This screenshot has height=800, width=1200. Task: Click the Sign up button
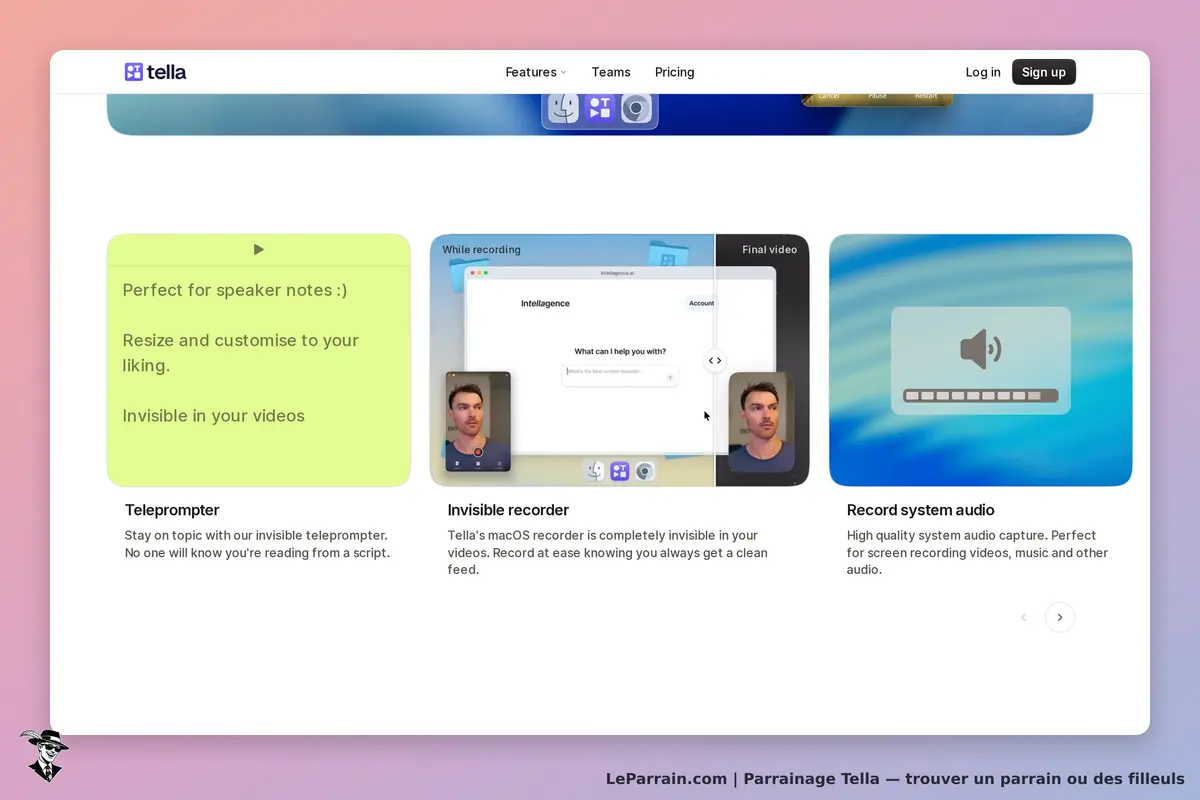pyautogui.click(x=1044, y=72)
